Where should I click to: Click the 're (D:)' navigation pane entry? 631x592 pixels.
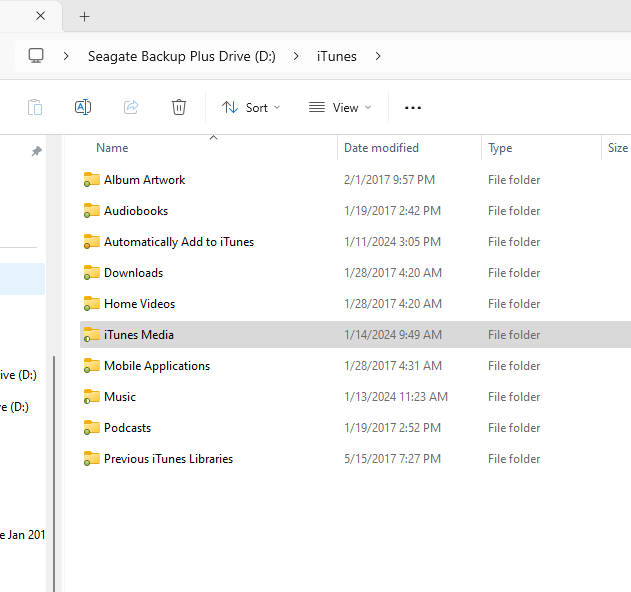click(14, 406)
